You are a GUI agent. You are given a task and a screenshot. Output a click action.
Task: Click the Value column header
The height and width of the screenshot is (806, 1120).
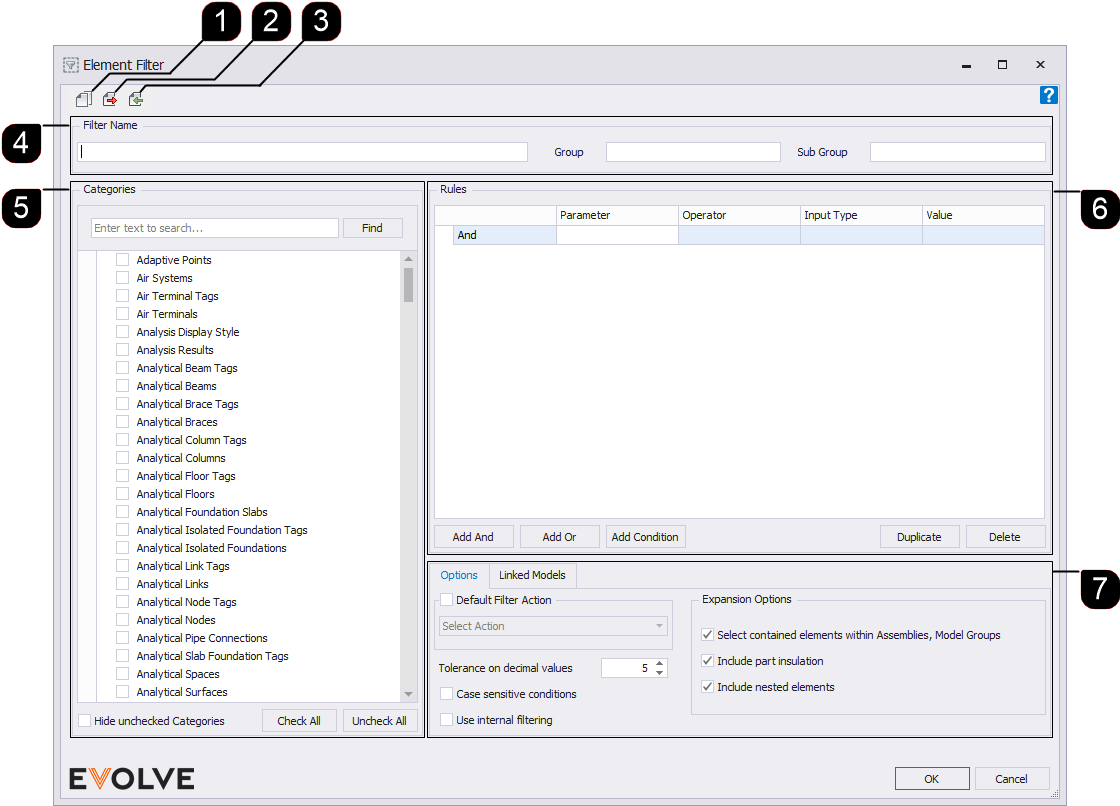984,215
